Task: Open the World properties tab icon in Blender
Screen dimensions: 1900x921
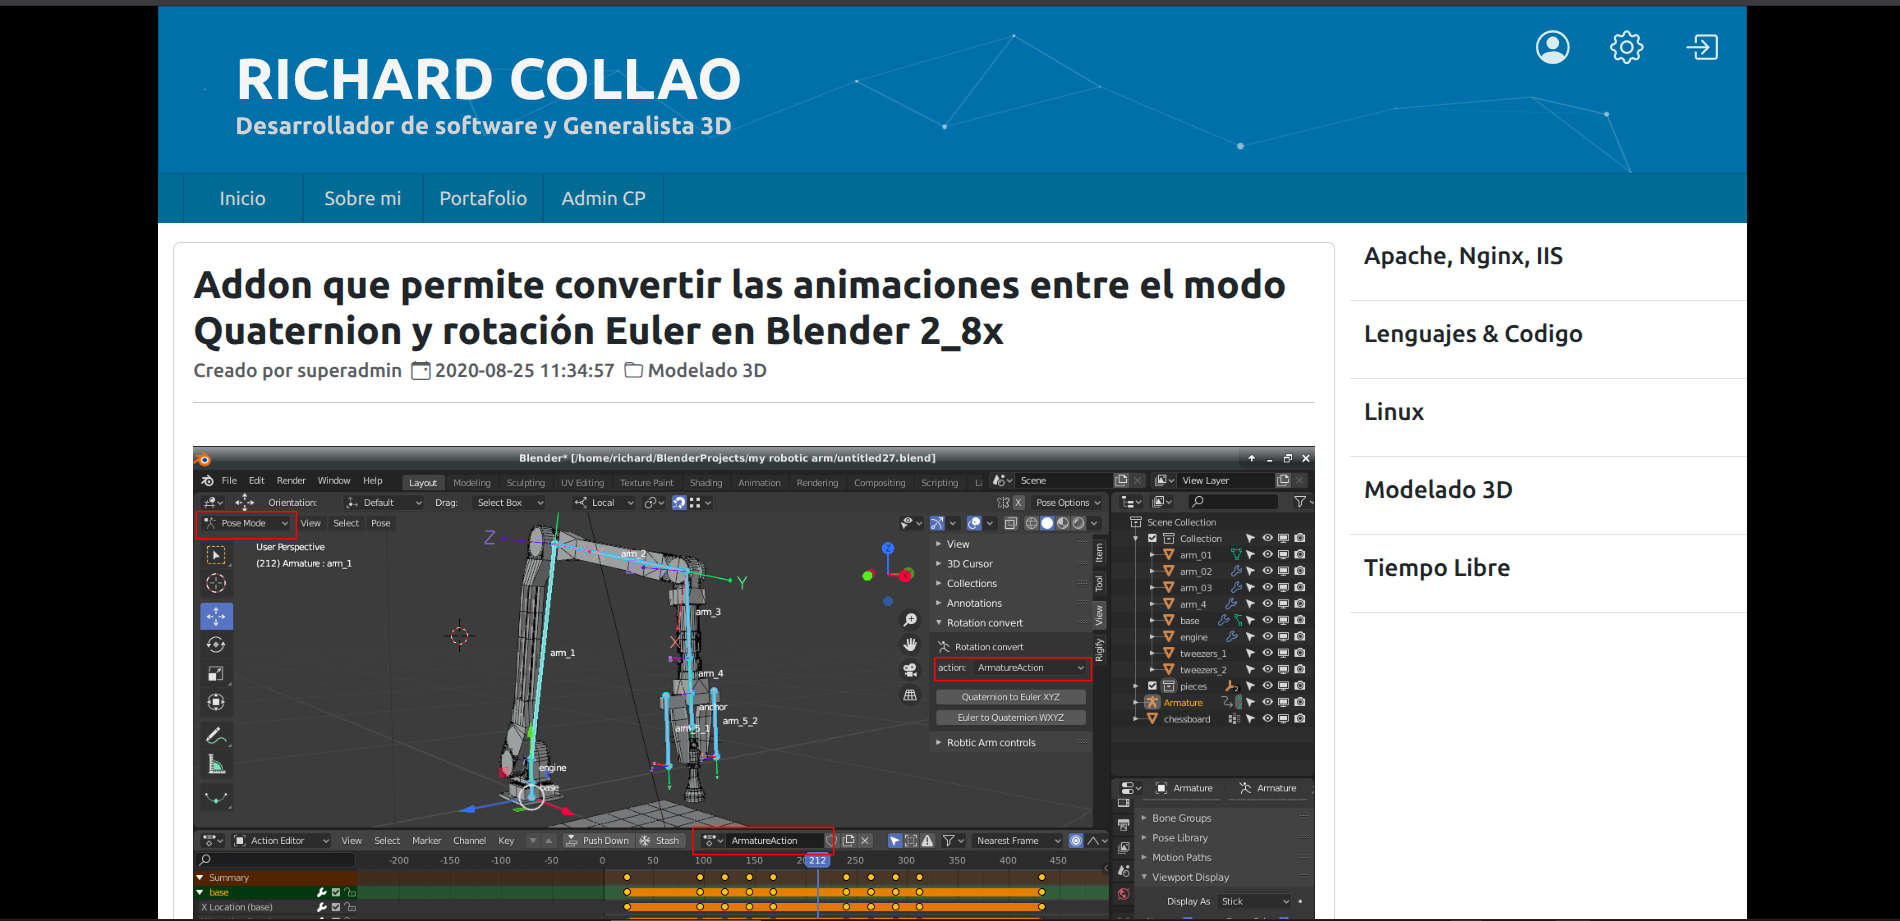Action: point(1124,894)
